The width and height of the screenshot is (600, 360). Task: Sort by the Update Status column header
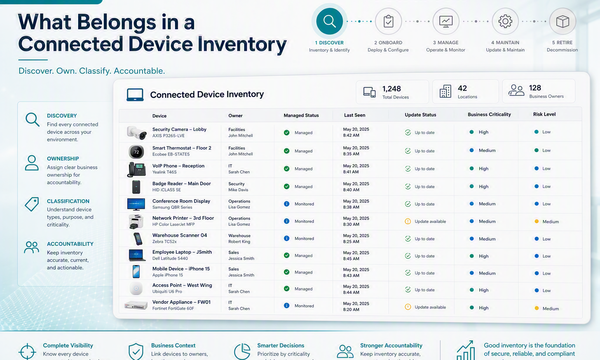(x=420, y=114)
